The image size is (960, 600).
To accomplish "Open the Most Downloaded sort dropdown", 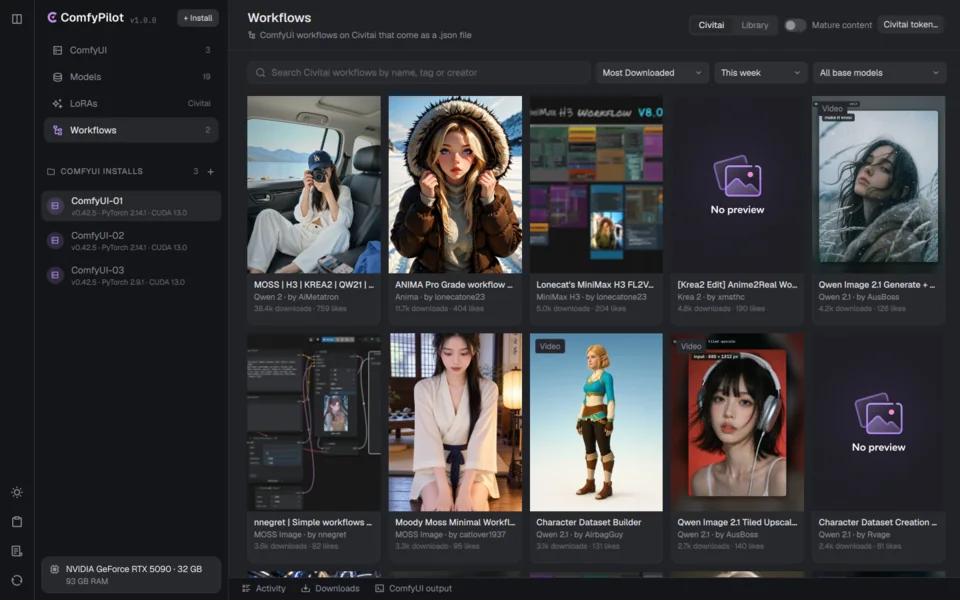I will point(652,73).
